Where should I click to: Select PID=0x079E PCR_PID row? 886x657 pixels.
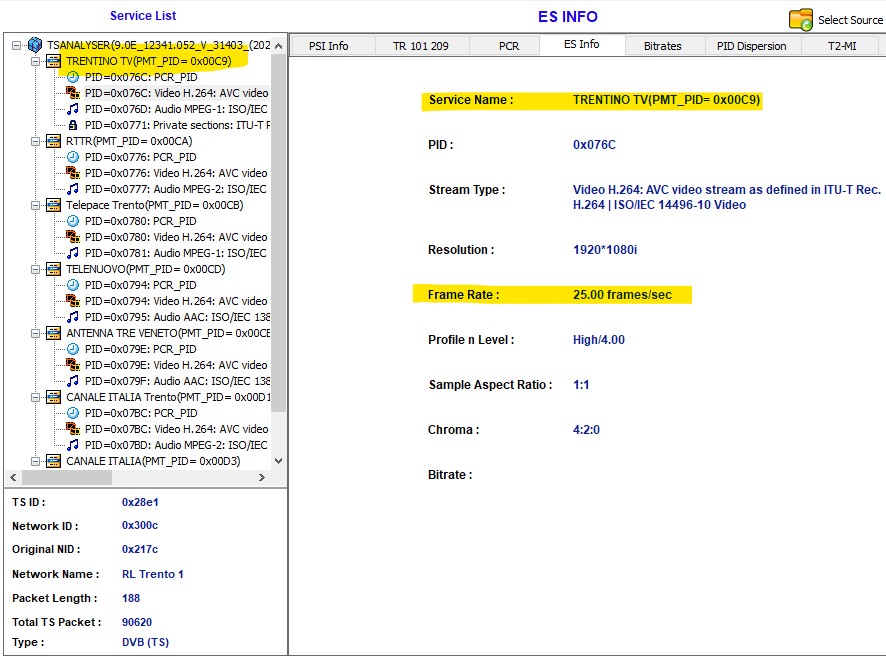coord(141,349)
